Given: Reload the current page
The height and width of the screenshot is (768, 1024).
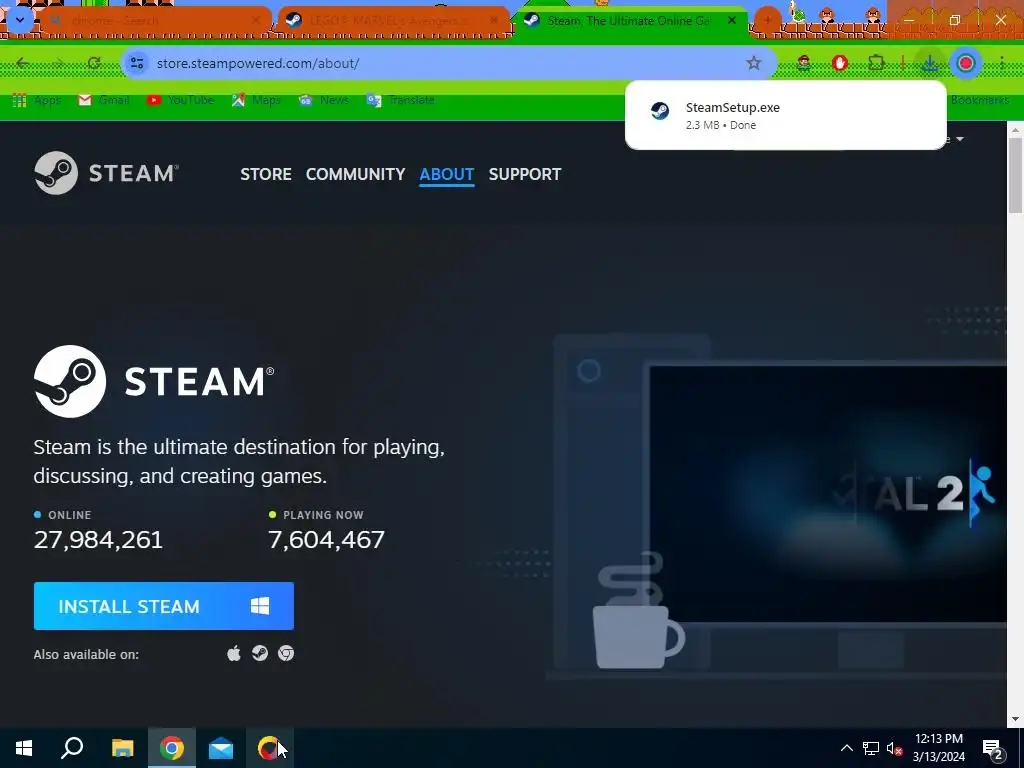Looking at the screenshot, I should 94,63.
